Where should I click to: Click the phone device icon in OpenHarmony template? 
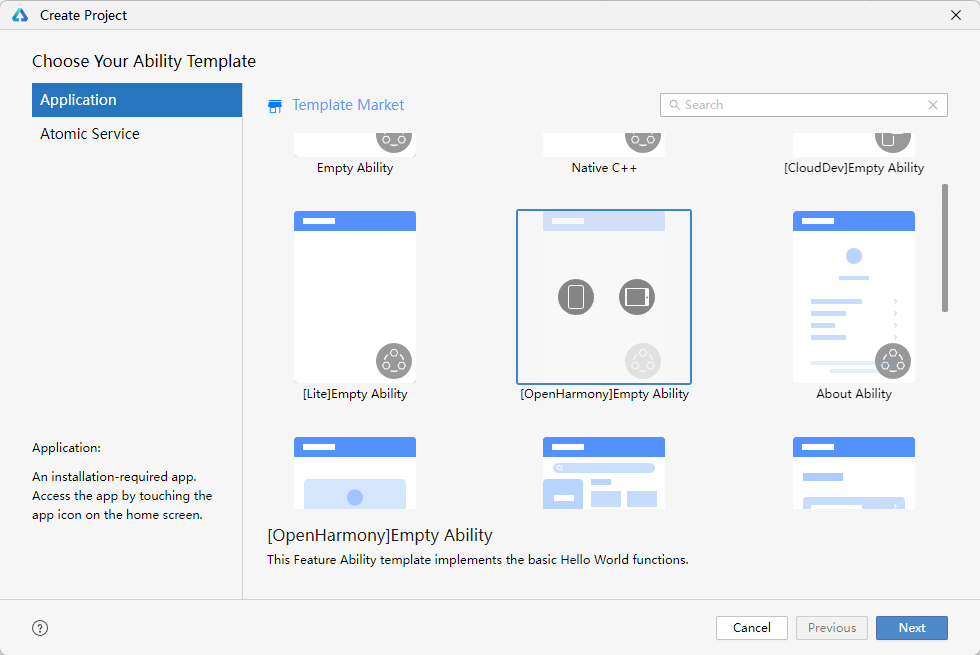576,297
